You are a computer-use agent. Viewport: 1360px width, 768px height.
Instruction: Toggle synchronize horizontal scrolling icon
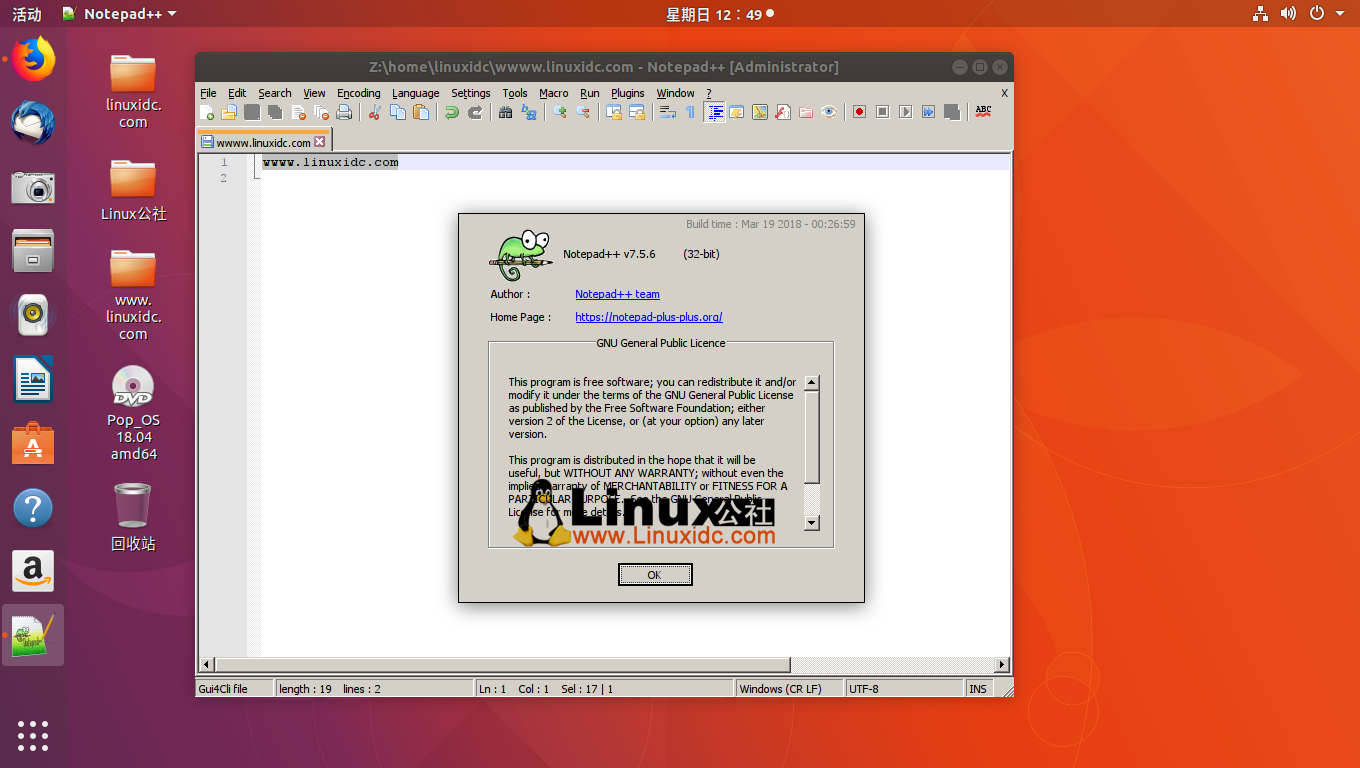(637, 112)
